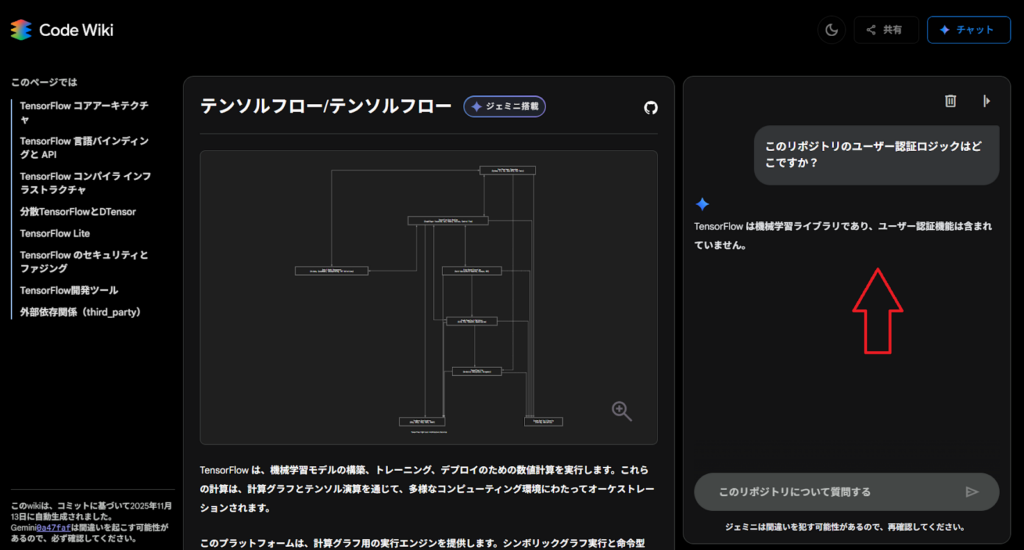Click the a47faf commit hash link
The height and width of the screenshot is (550, 1024).
point(53,527)
